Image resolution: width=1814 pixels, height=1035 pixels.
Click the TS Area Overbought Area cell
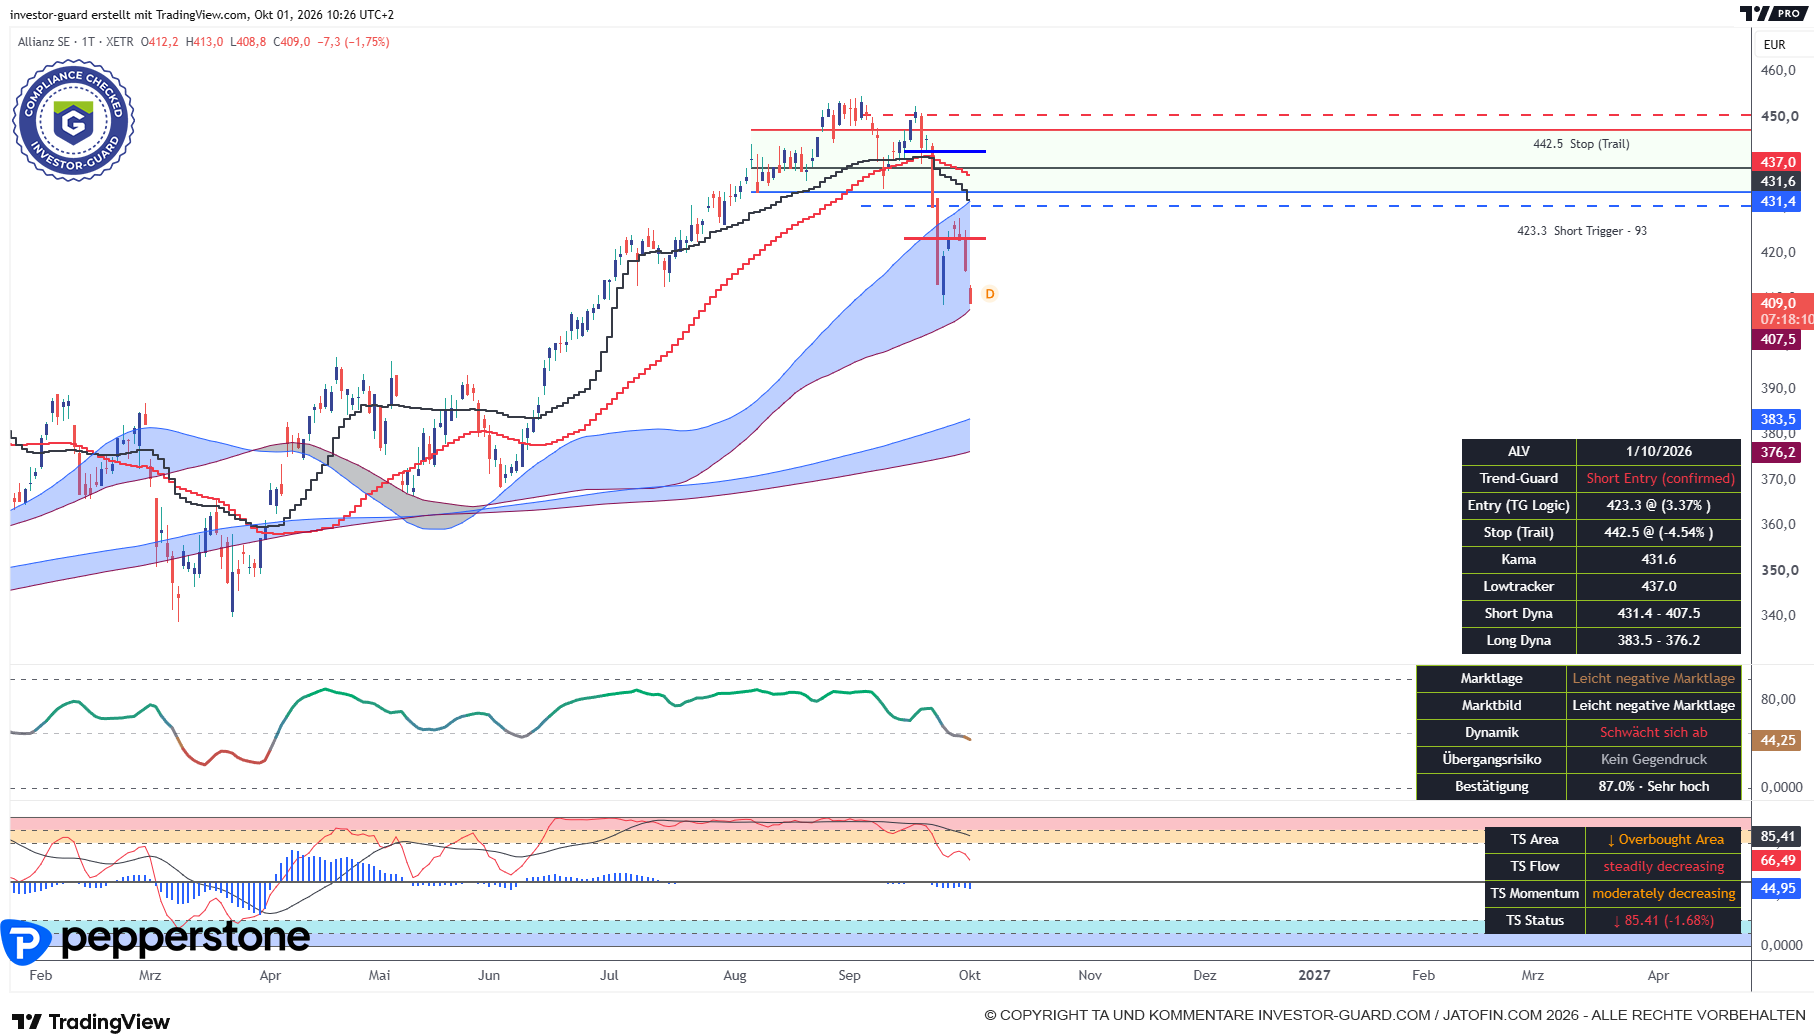[x=1664, y=839]
